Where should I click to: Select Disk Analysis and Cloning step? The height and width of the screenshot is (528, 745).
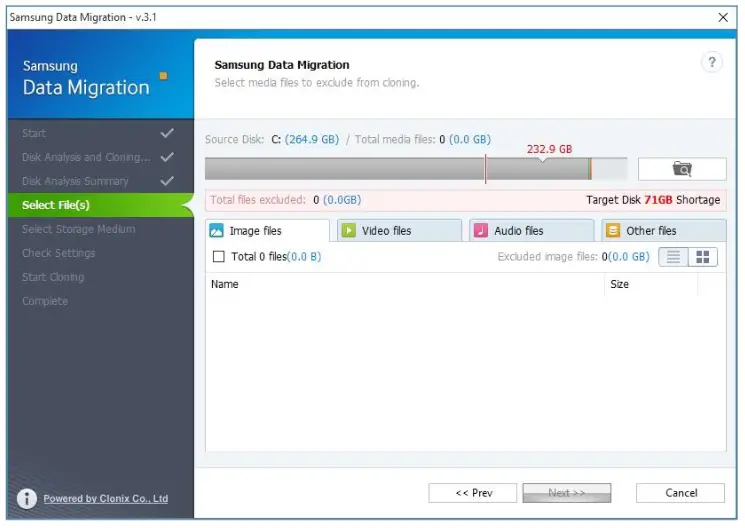pos(86,157)
